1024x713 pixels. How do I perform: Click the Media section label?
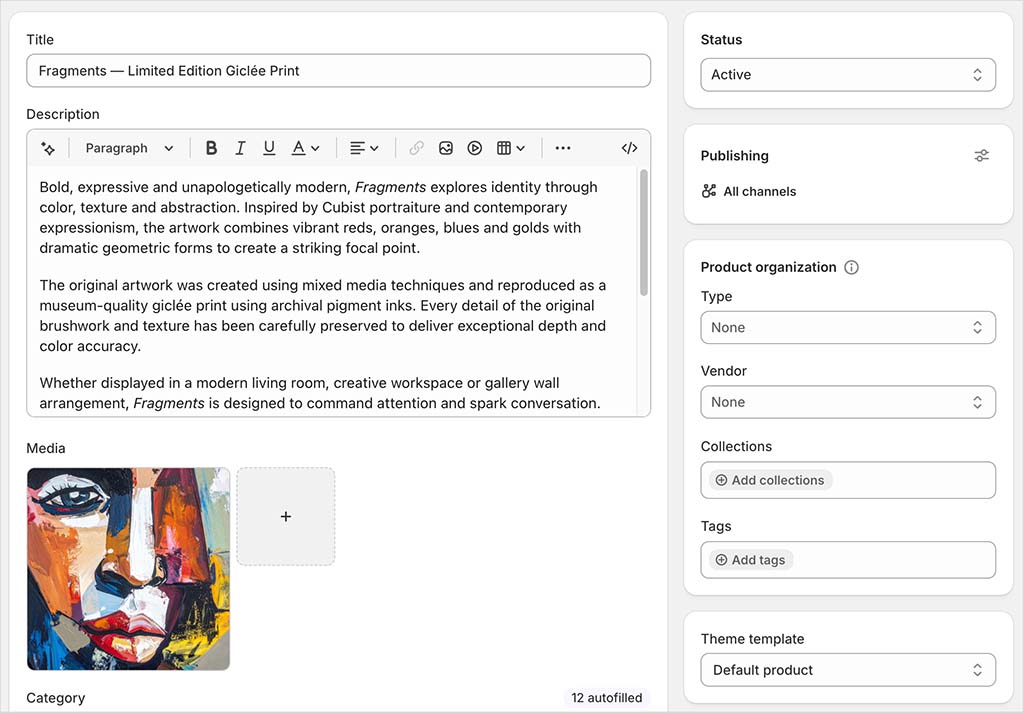(46, 448)
